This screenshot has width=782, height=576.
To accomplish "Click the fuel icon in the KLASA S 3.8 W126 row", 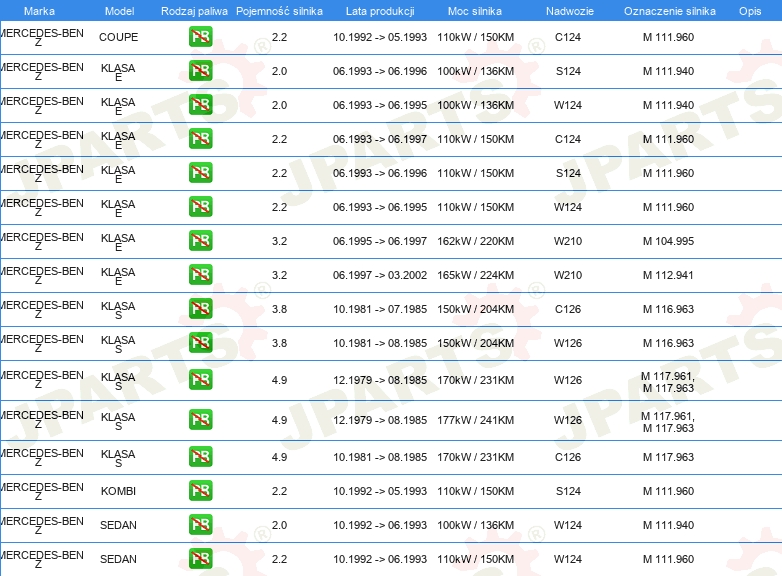I will (x=200, y=342).
